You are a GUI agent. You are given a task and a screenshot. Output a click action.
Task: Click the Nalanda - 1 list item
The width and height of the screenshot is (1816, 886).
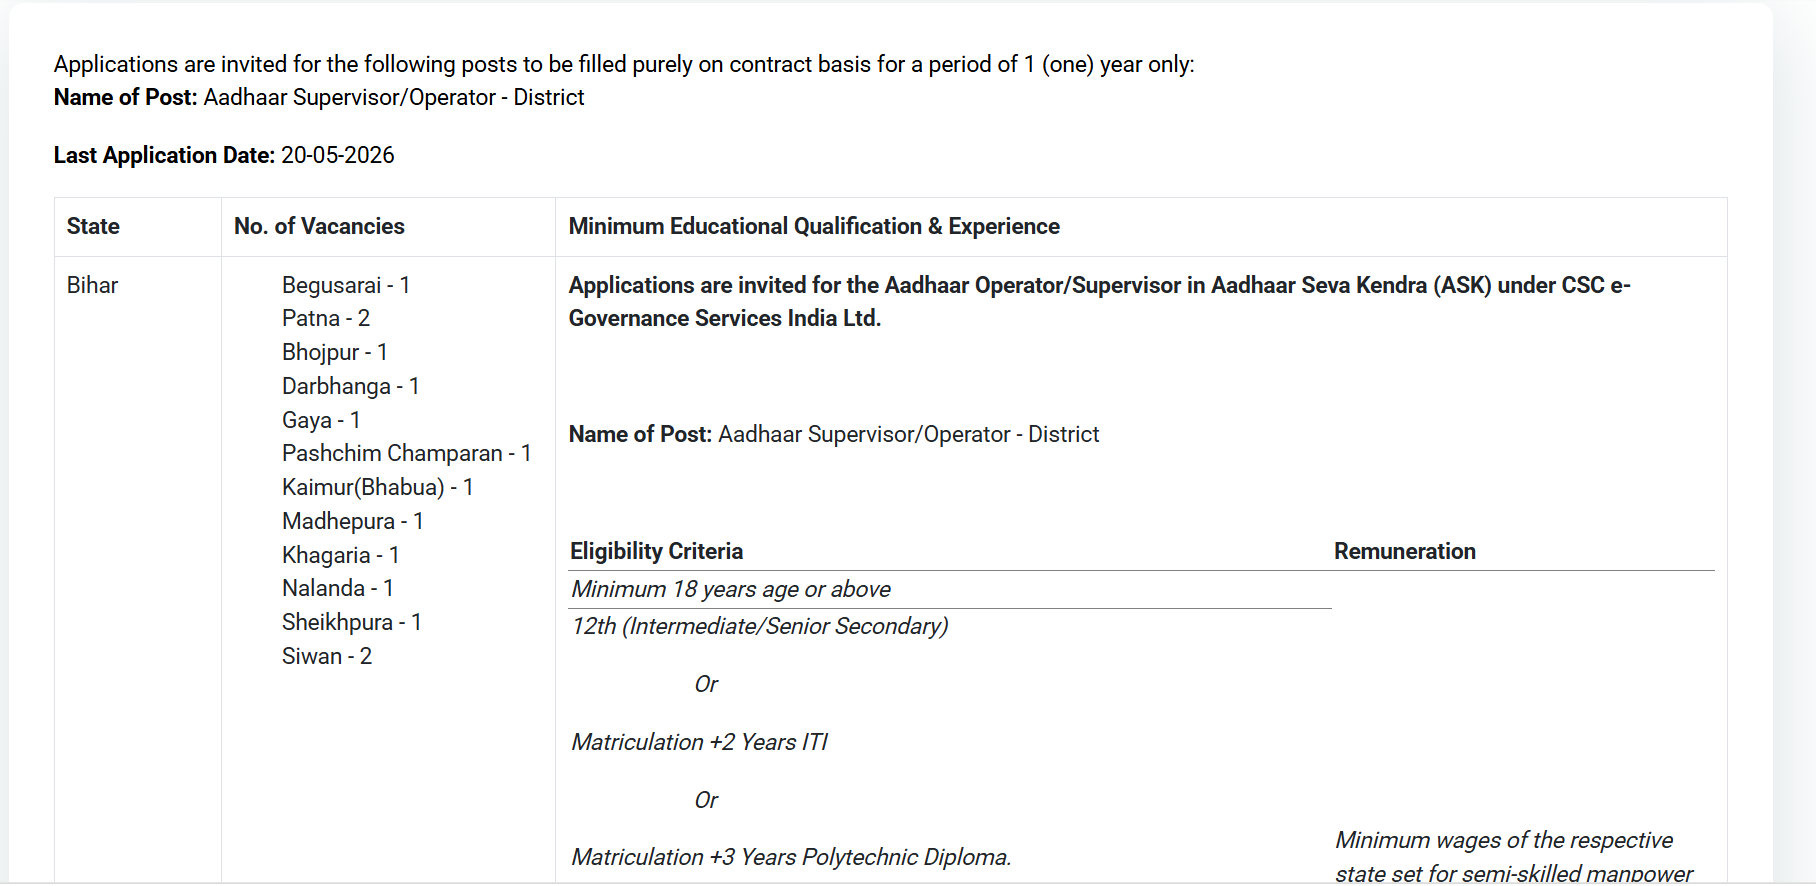click(x=337, y=589)
